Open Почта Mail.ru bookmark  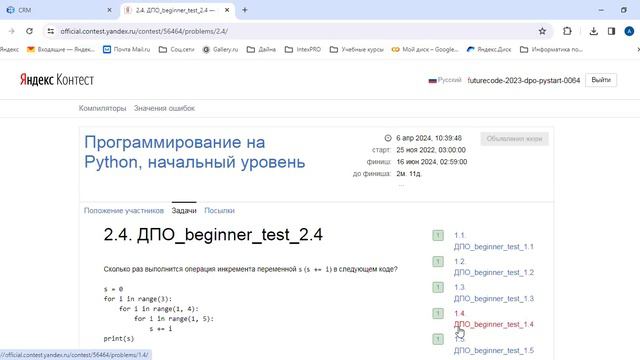click(x=126, y=49)
